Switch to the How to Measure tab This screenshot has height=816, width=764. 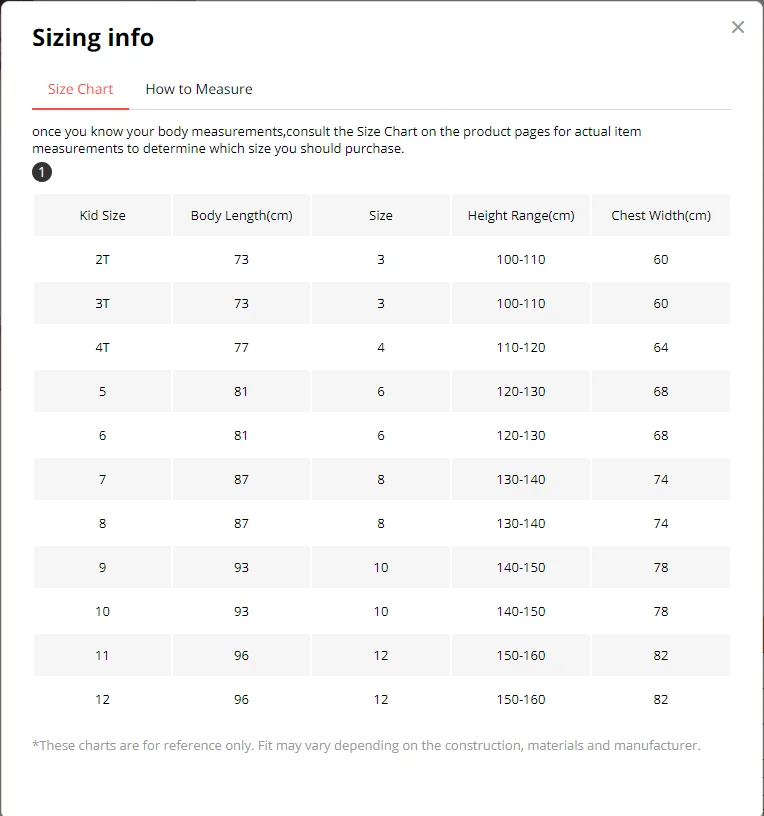coord(199,89)
